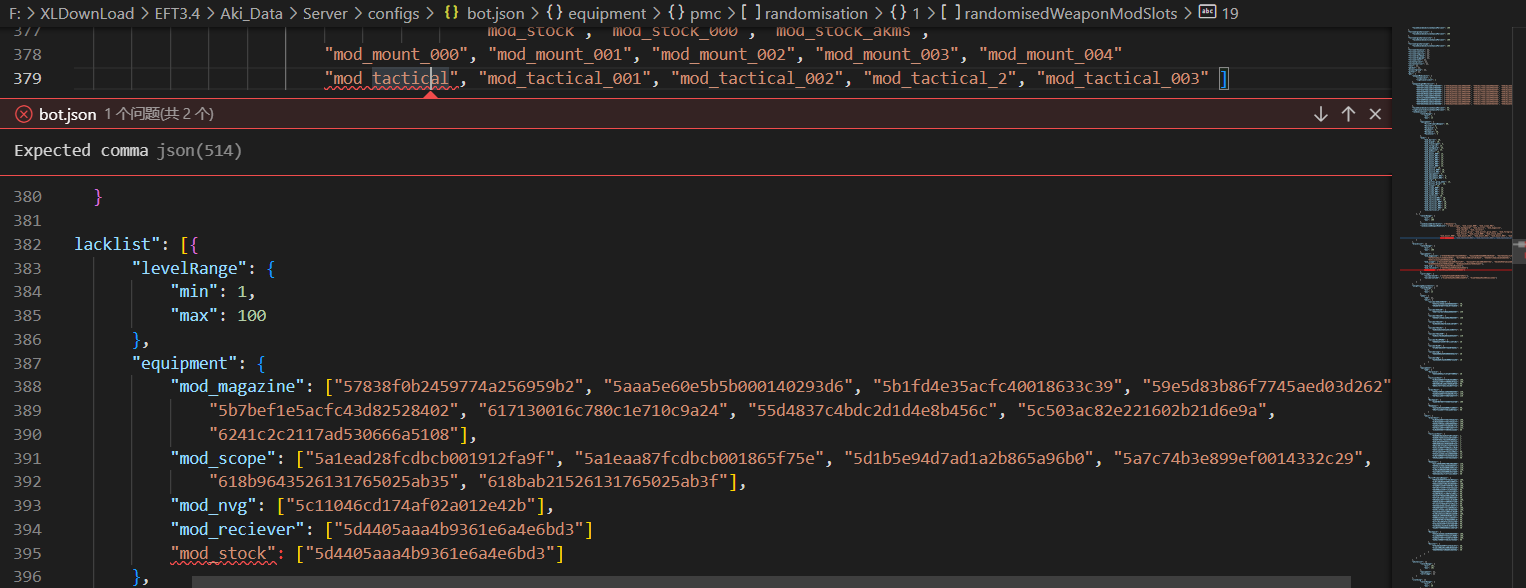The width and height of the screenshot is (1526, 588).
Task: Open the pmc breadcrumb dropdown
Action: [705, 13]
